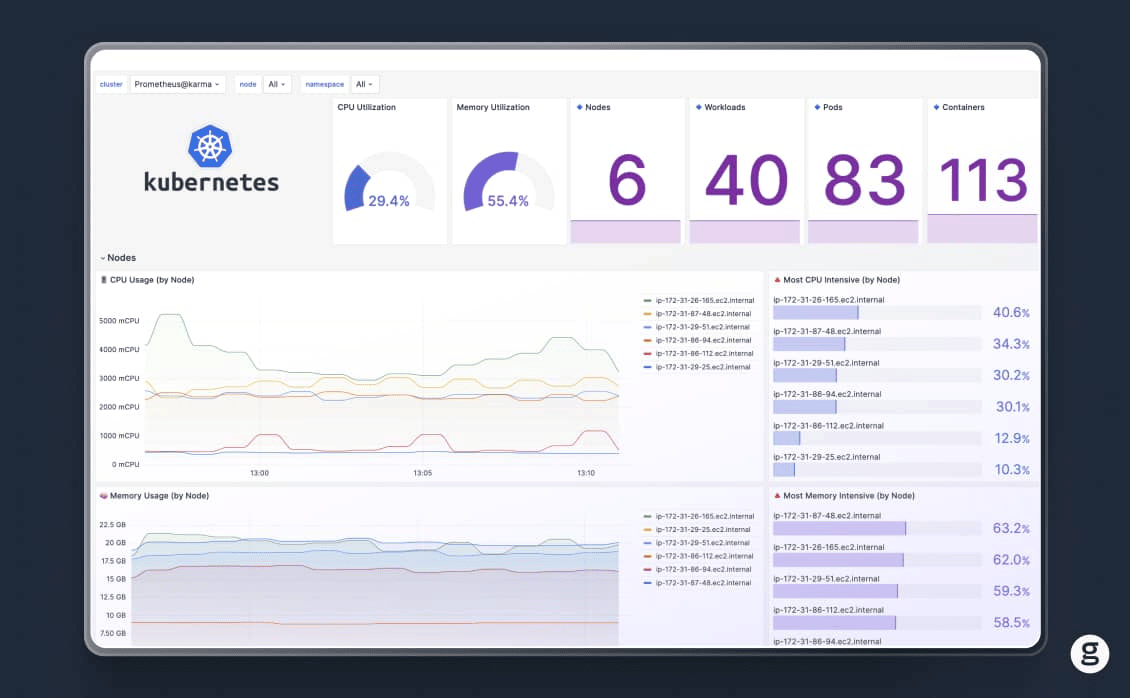Click the 34.3% CPU intensive value
The height and width of the screenshot is (698, 1130).
[x=1010, y=344]
